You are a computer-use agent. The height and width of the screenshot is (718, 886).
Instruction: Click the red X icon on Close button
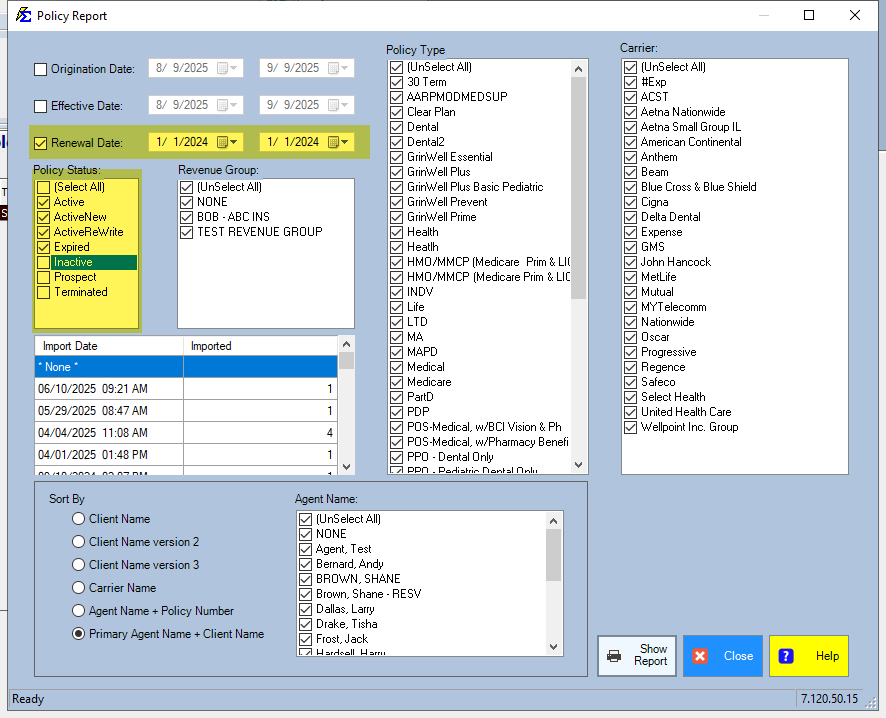pyautogui.click(x=700, y=656)
